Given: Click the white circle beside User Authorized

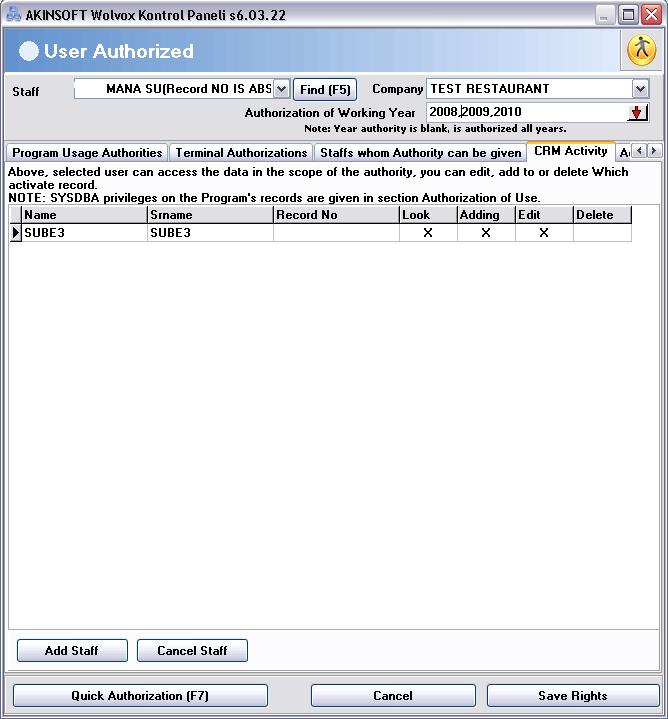Looking at the screenshot, I should click(x=28, y=51).
